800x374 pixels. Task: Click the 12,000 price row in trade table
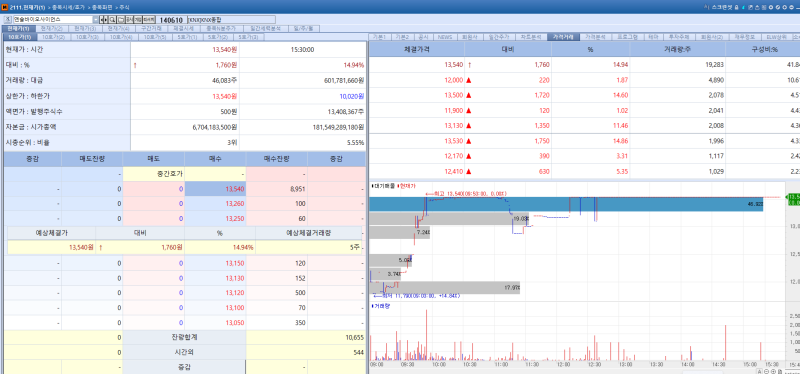(584, 80)
